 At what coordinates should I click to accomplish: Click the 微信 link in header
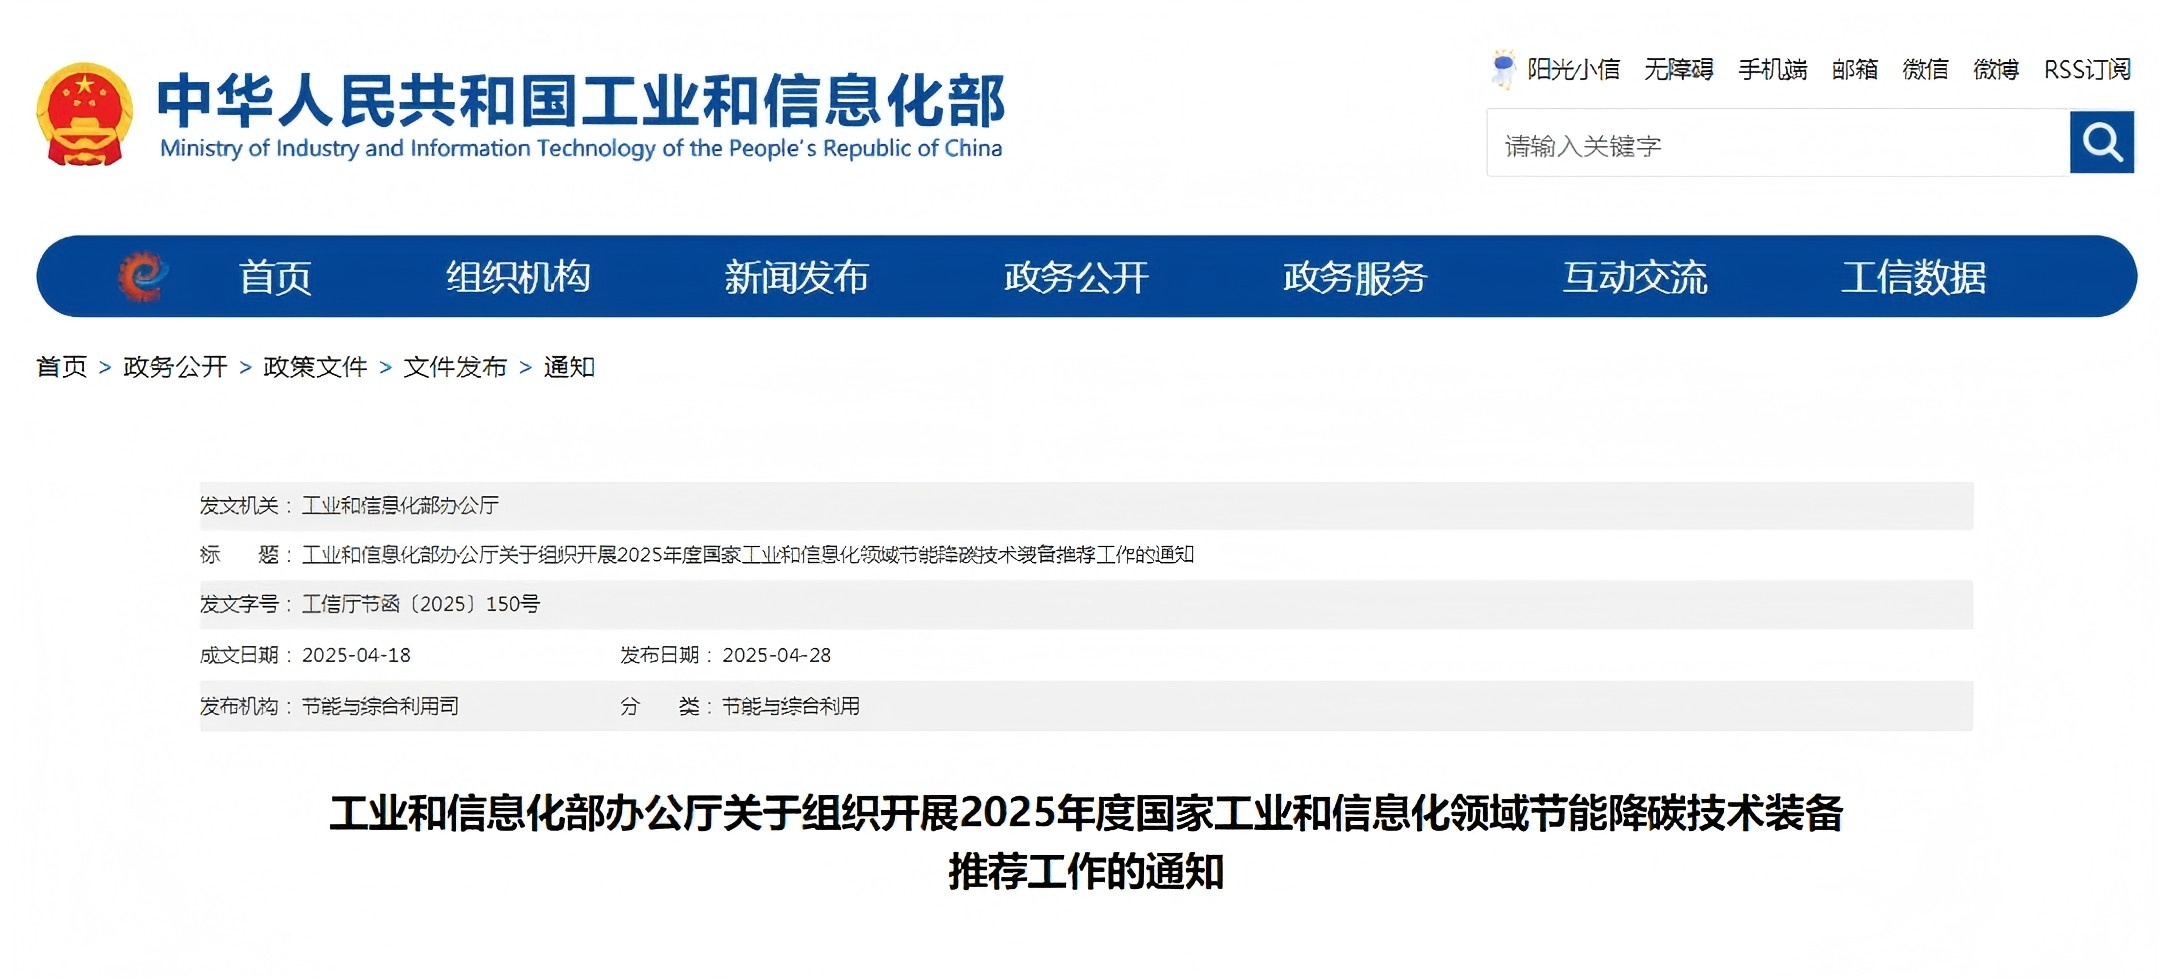tap(1925, 69)
